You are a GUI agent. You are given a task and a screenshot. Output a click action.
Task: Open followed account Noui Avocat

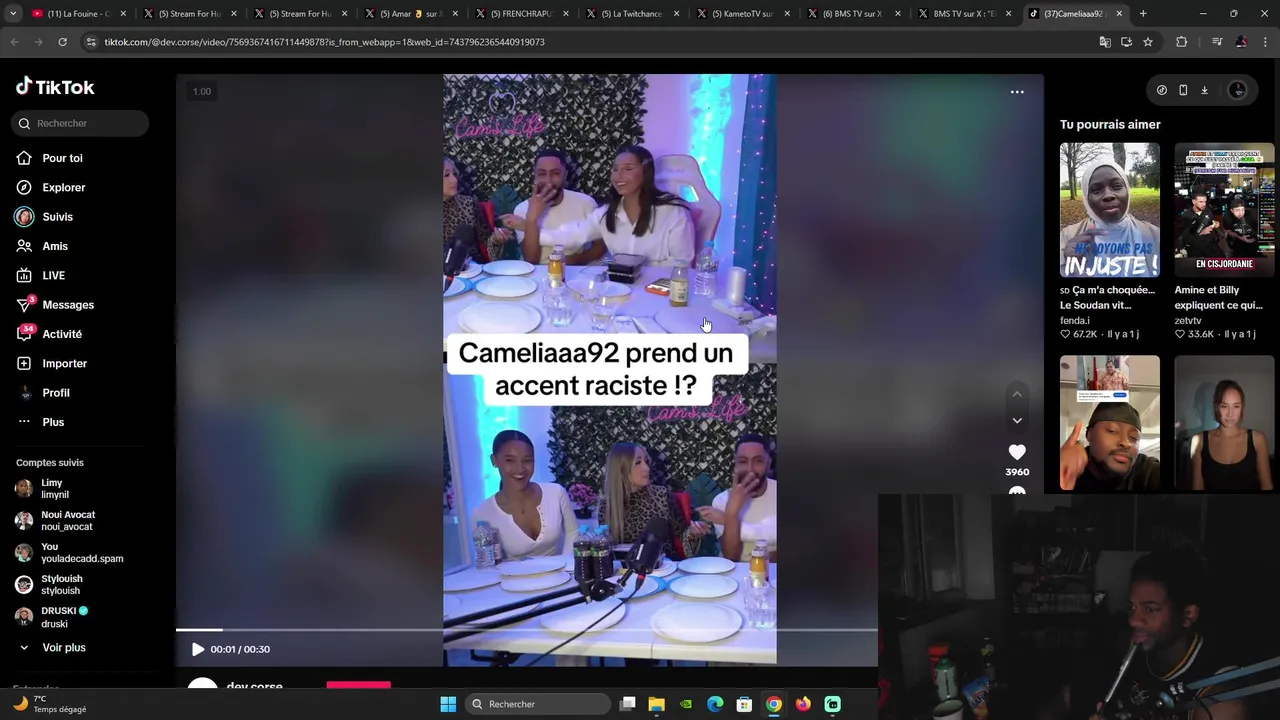point(68,521)
